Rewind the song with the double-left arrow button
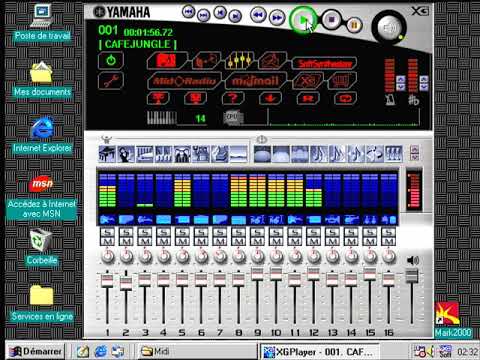Image resolution: width=480 pixels, height=360 pixels. (x=258, y=15)
